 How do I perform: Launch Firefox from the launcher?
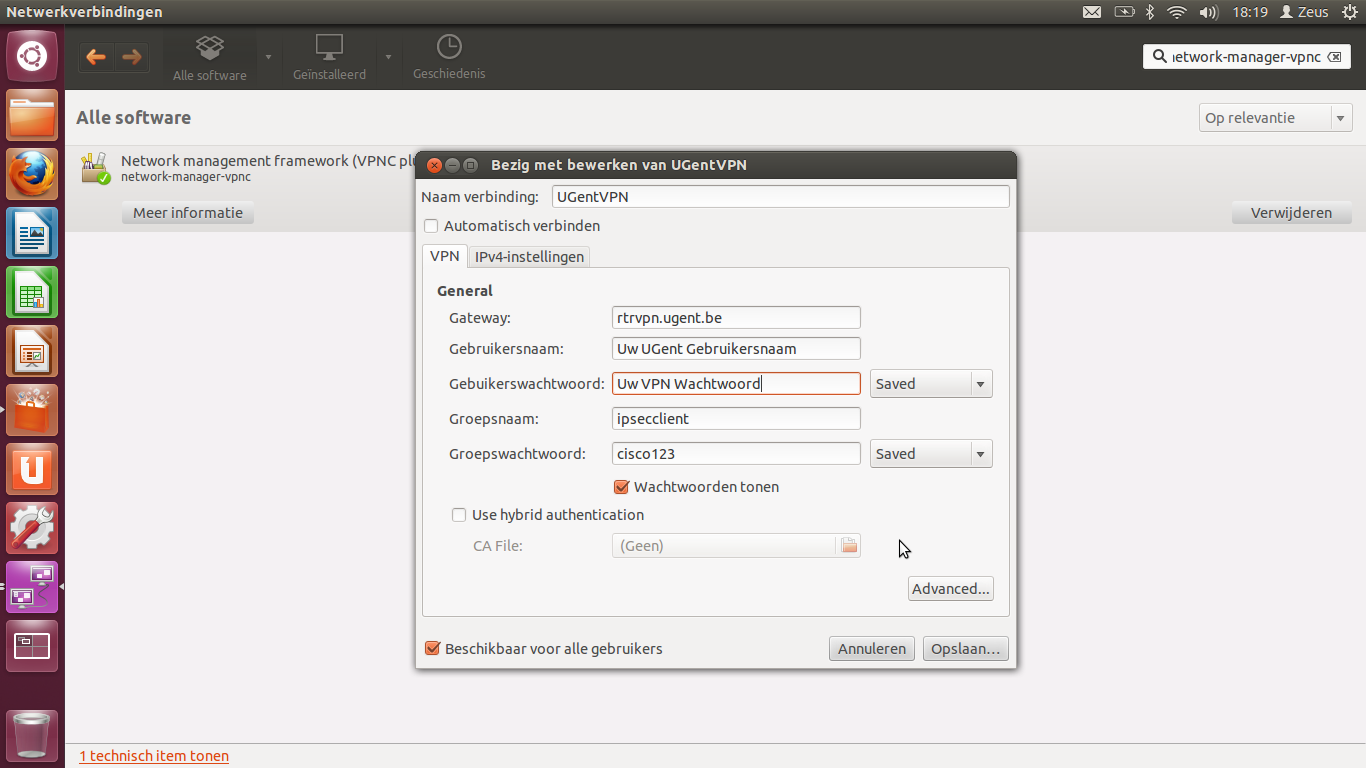tap(32, 175)
